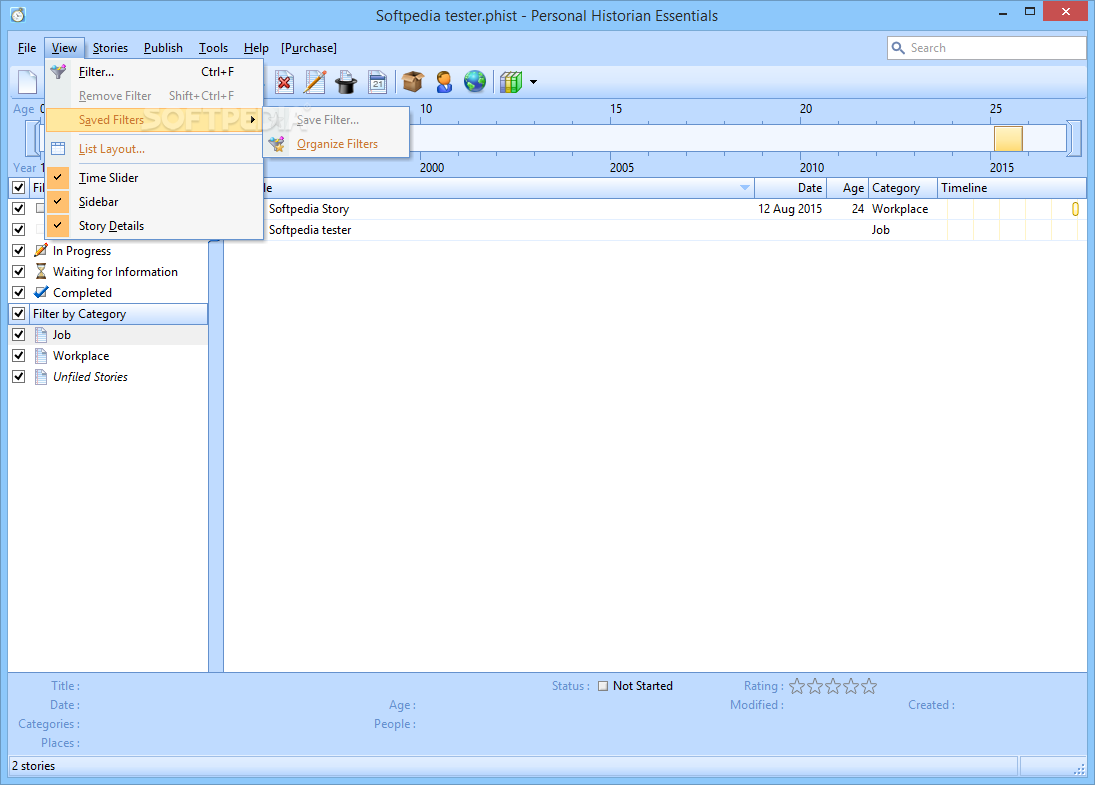The width and height of the screenshot is (1095, 785).
Task: Open the Tools menu
Action: (x=213, y=47)
